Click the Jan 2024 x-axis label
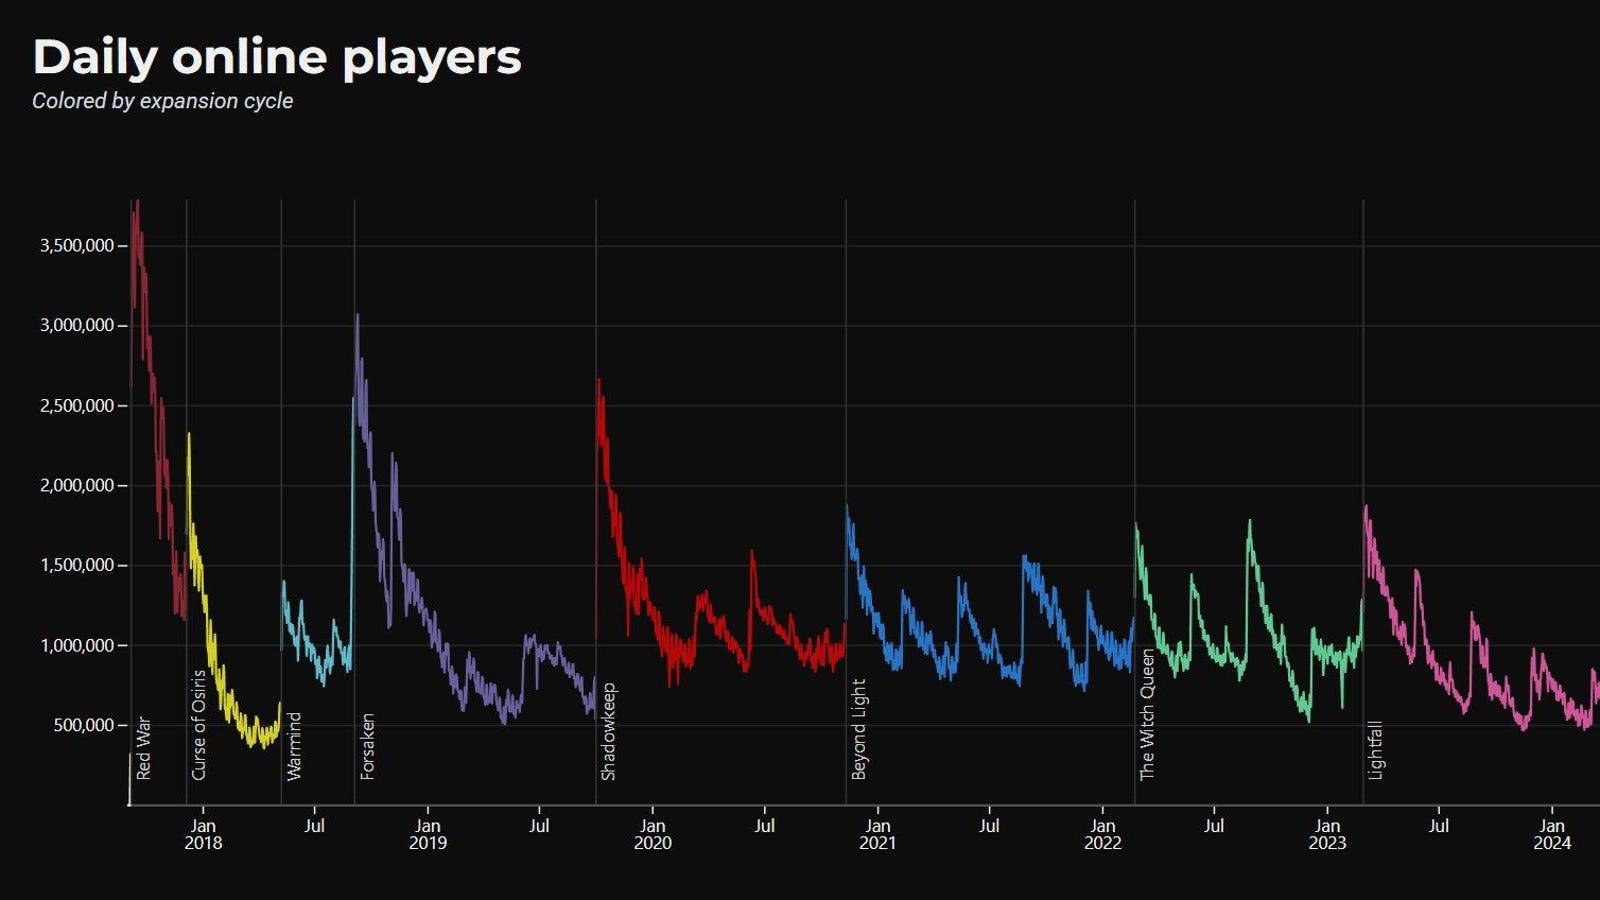Screen dimensions: 1600x900 (x=1552, y=834)
